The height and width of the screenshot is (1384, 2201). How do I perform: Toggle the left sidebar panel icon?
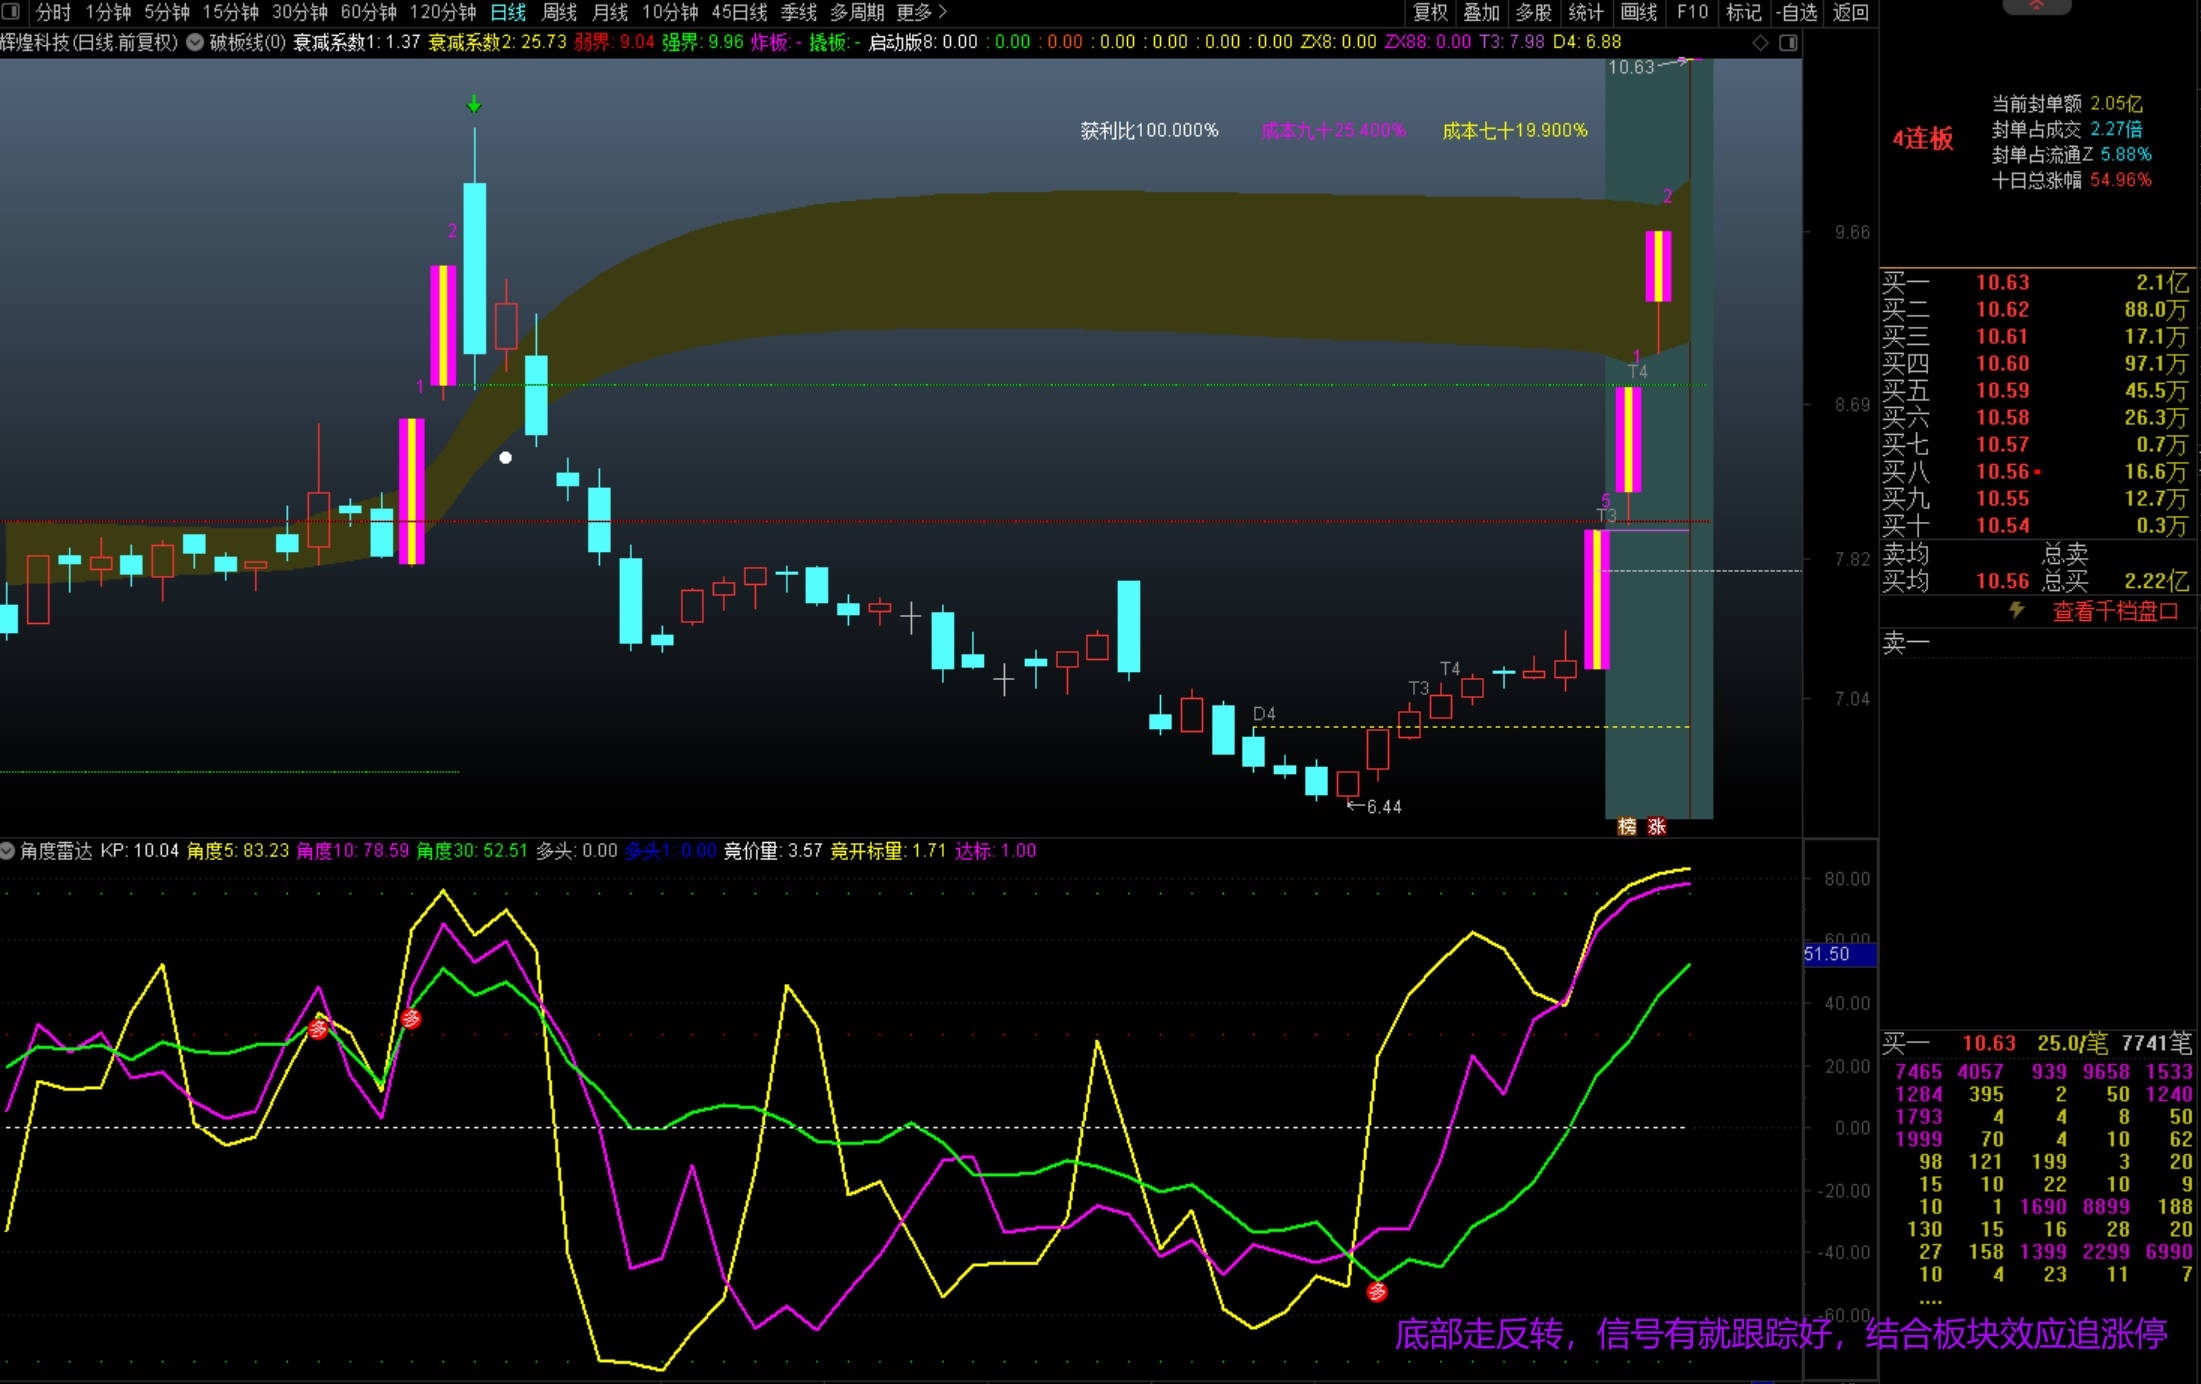[x=10, y=12]
